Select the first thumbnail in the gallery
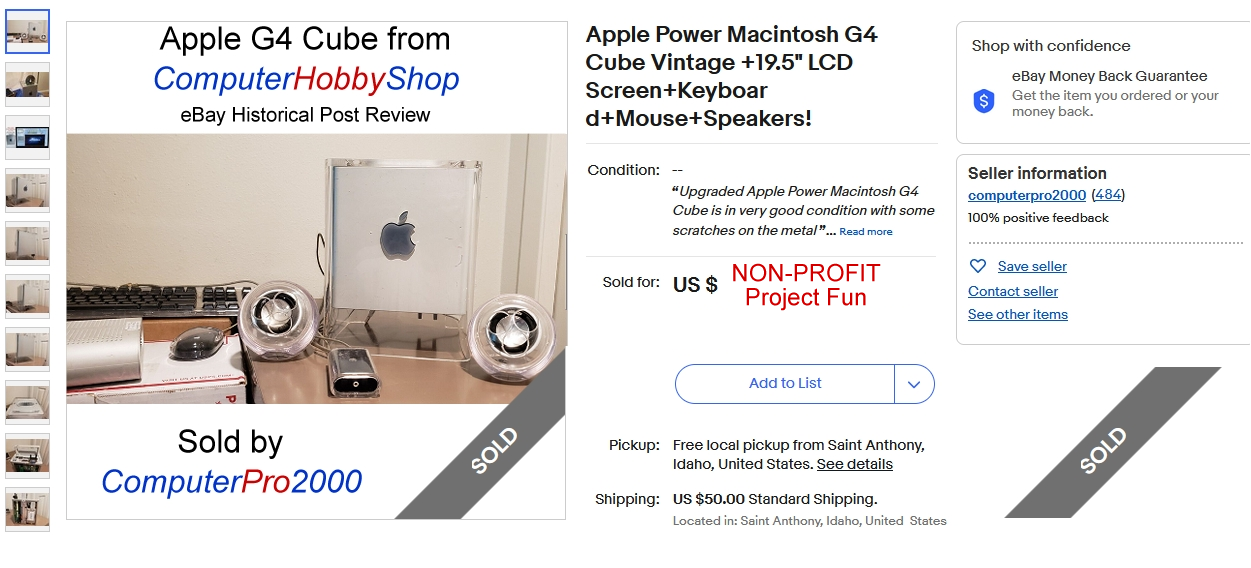Image resolution: width=1251 pixels, height=568 pixels. coord(27,32)
